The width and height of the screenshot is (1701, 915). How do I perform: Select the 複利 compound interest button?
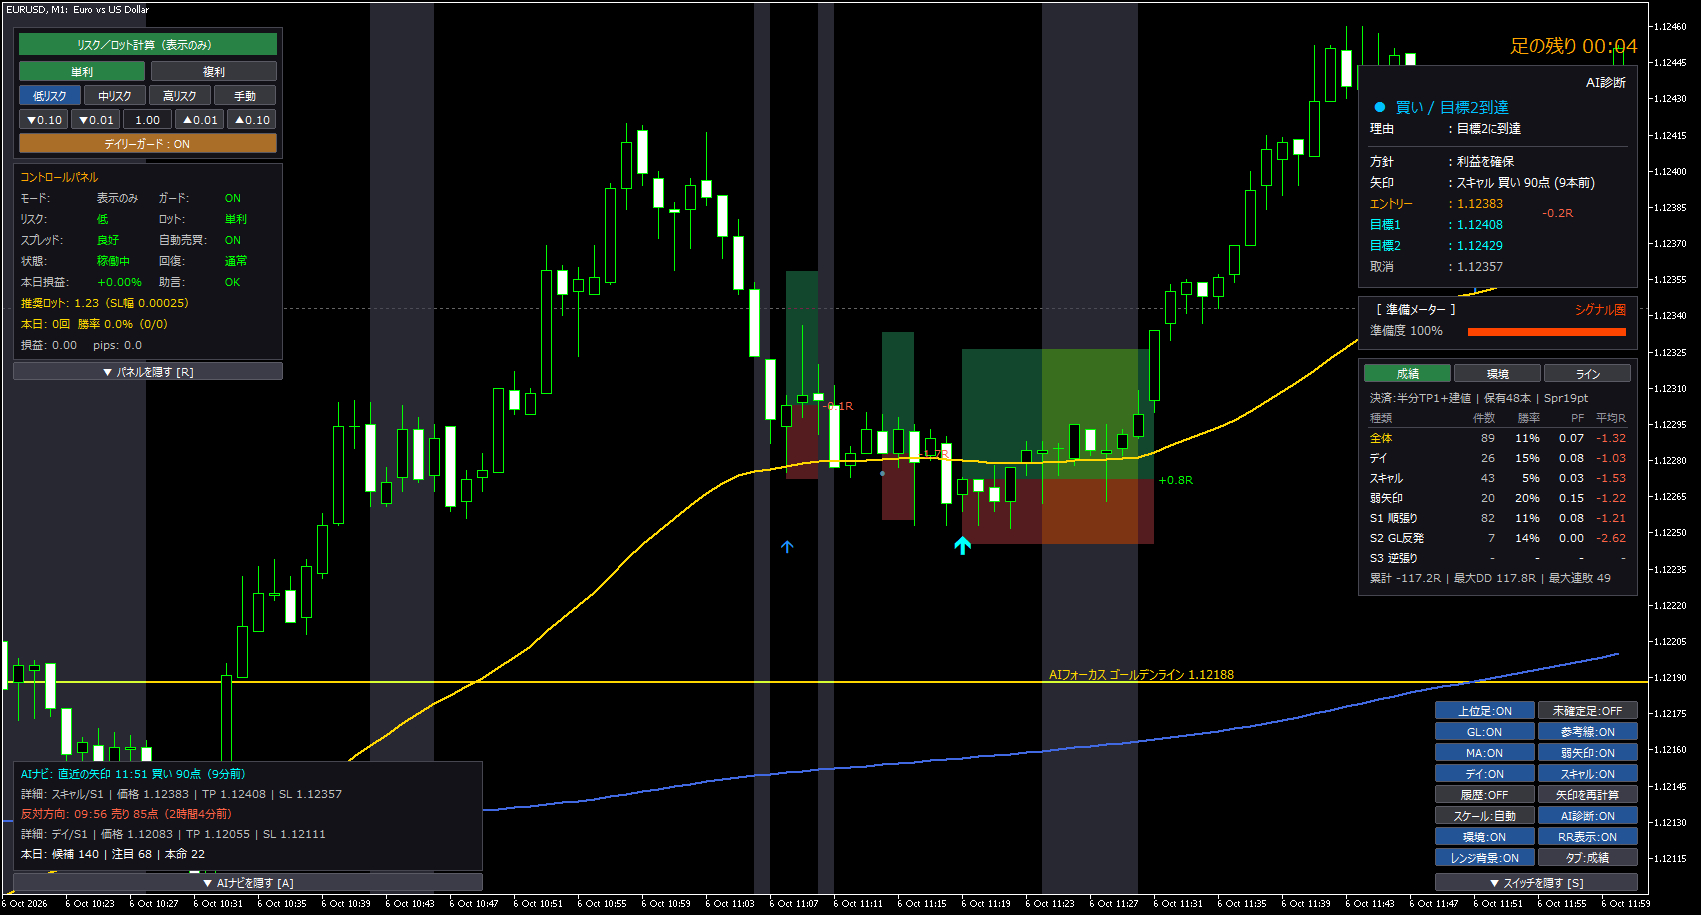[x=214, y=72]
